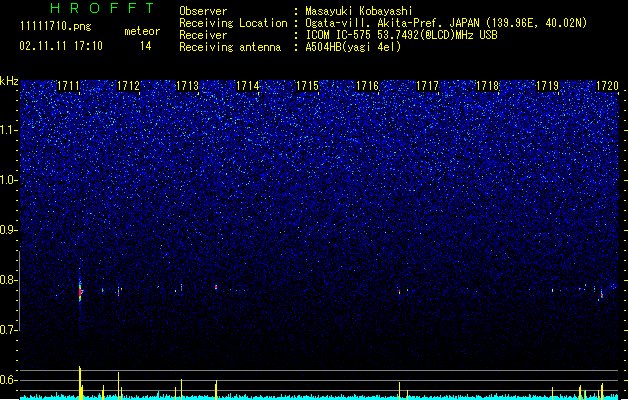Click the 1718 time axis marker

[487, 86]
